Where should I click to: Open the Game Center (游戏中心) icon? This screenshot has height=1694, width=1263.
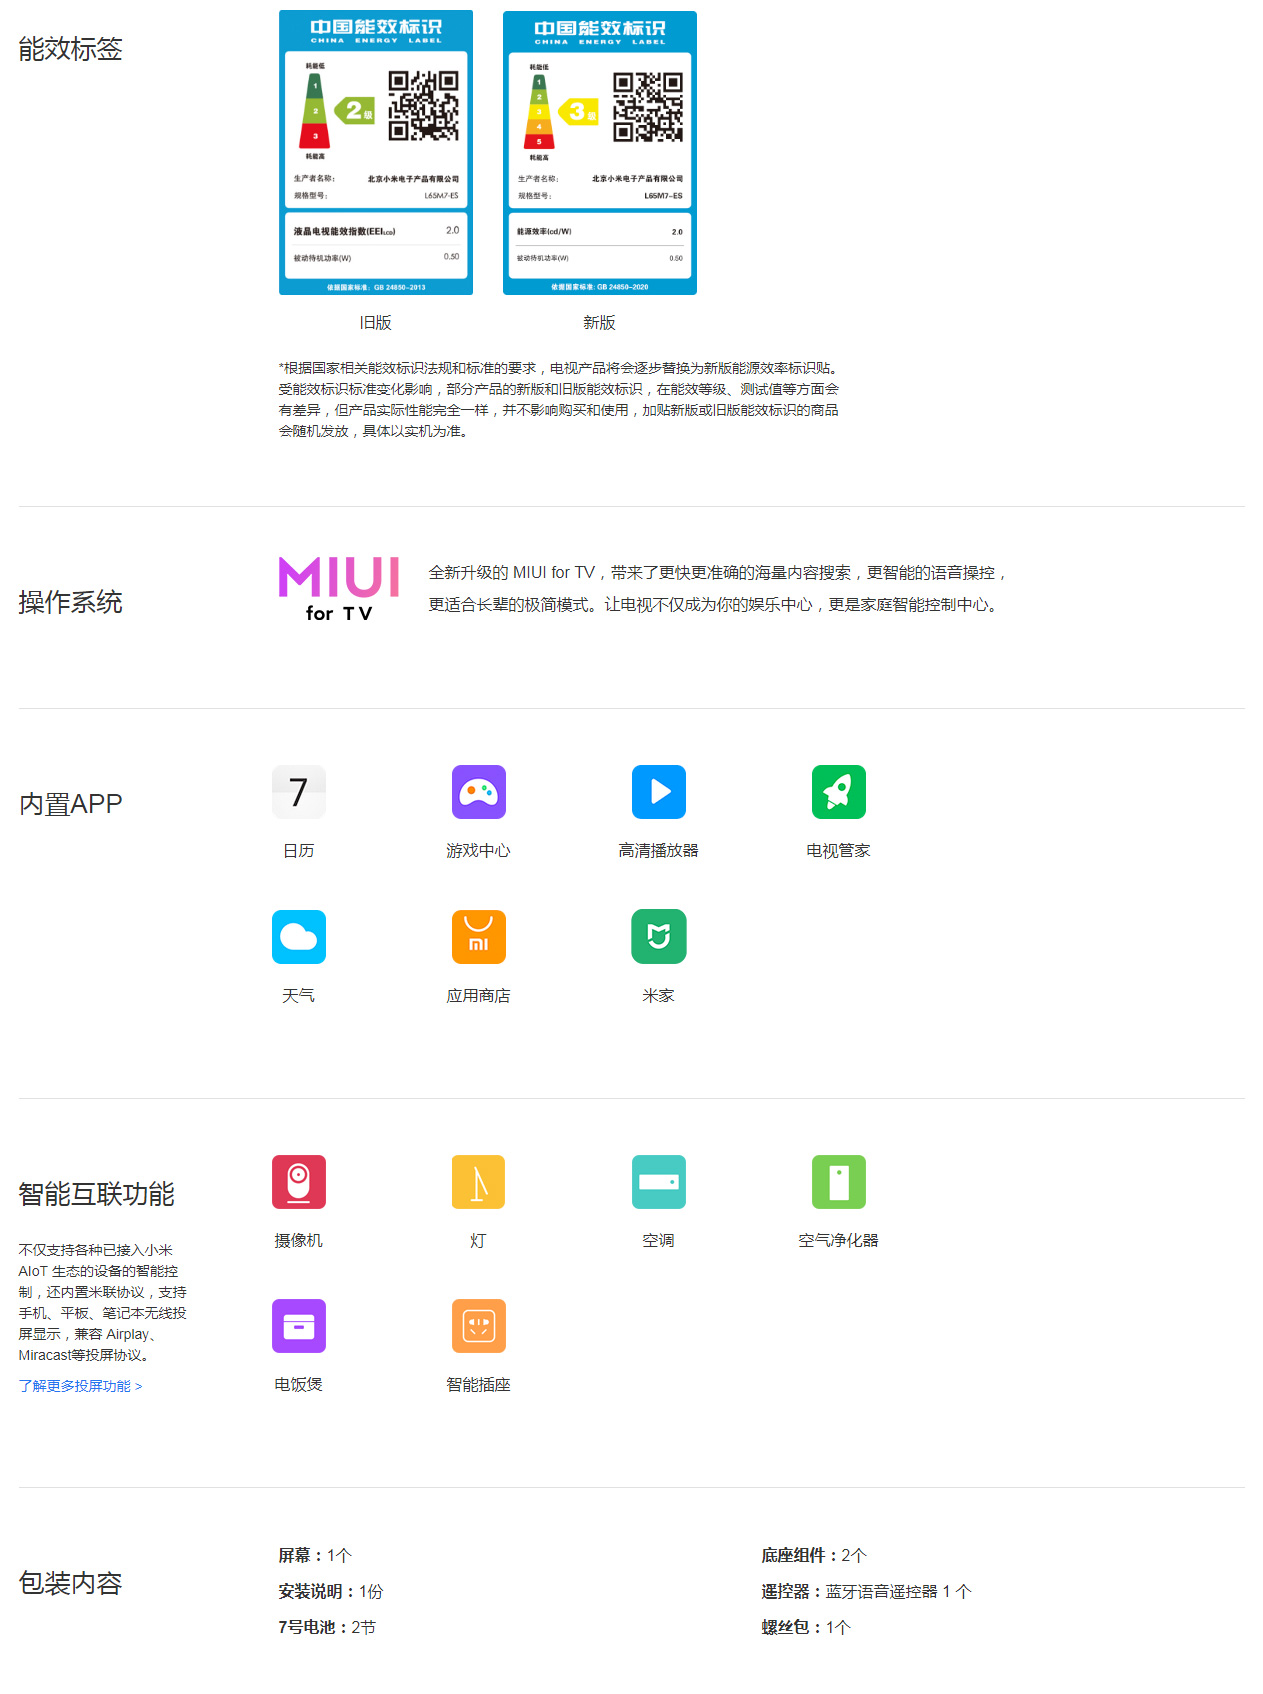coord(478,792)
